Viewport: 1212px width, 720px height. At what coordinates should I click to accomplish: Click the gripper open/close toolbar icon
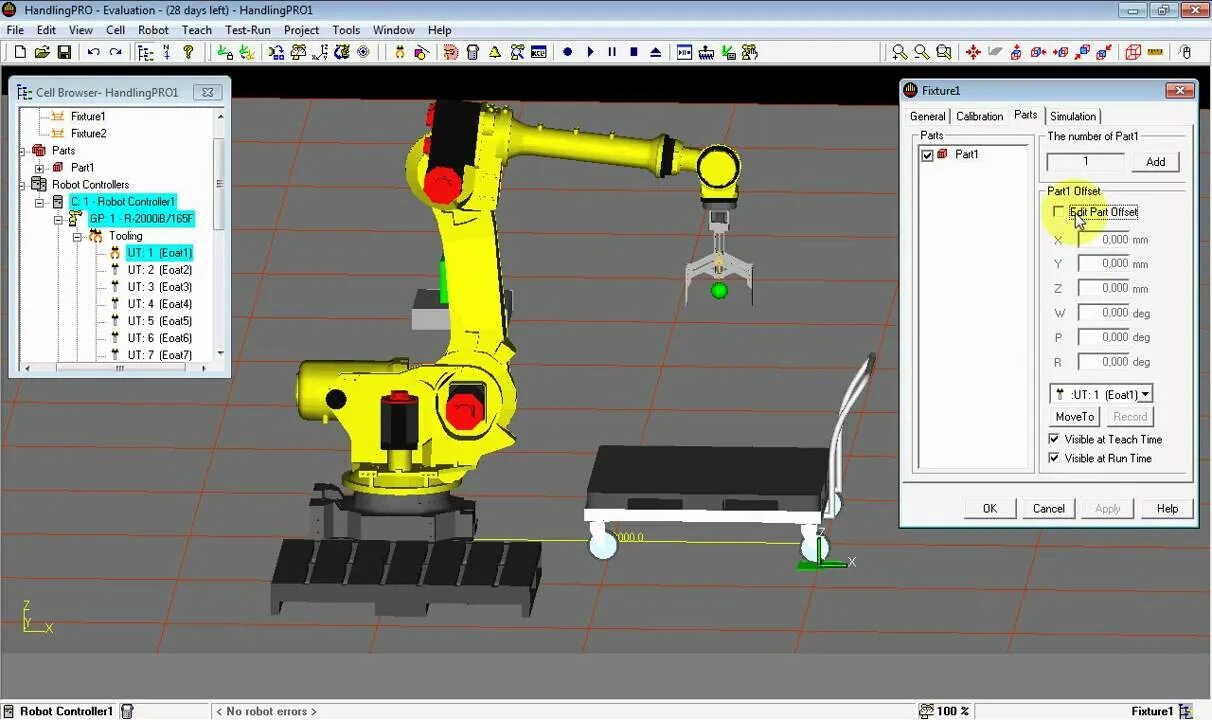(x=400, y=52)
